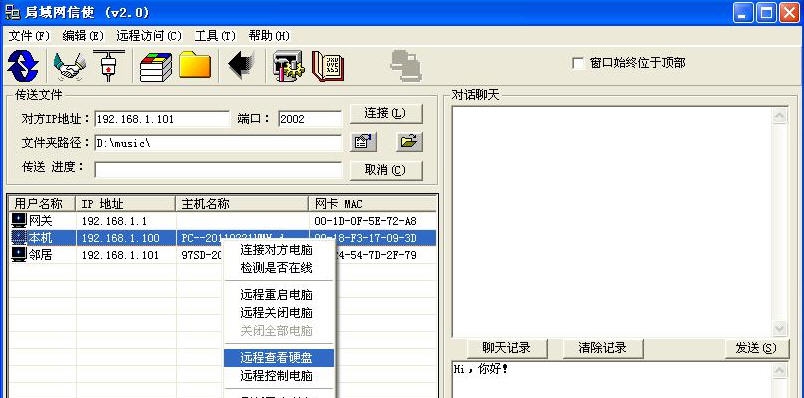Open the 编辑(E) menu
This screenshot has height=398, width=804.
pyautogui.click(x=83, y=36)
